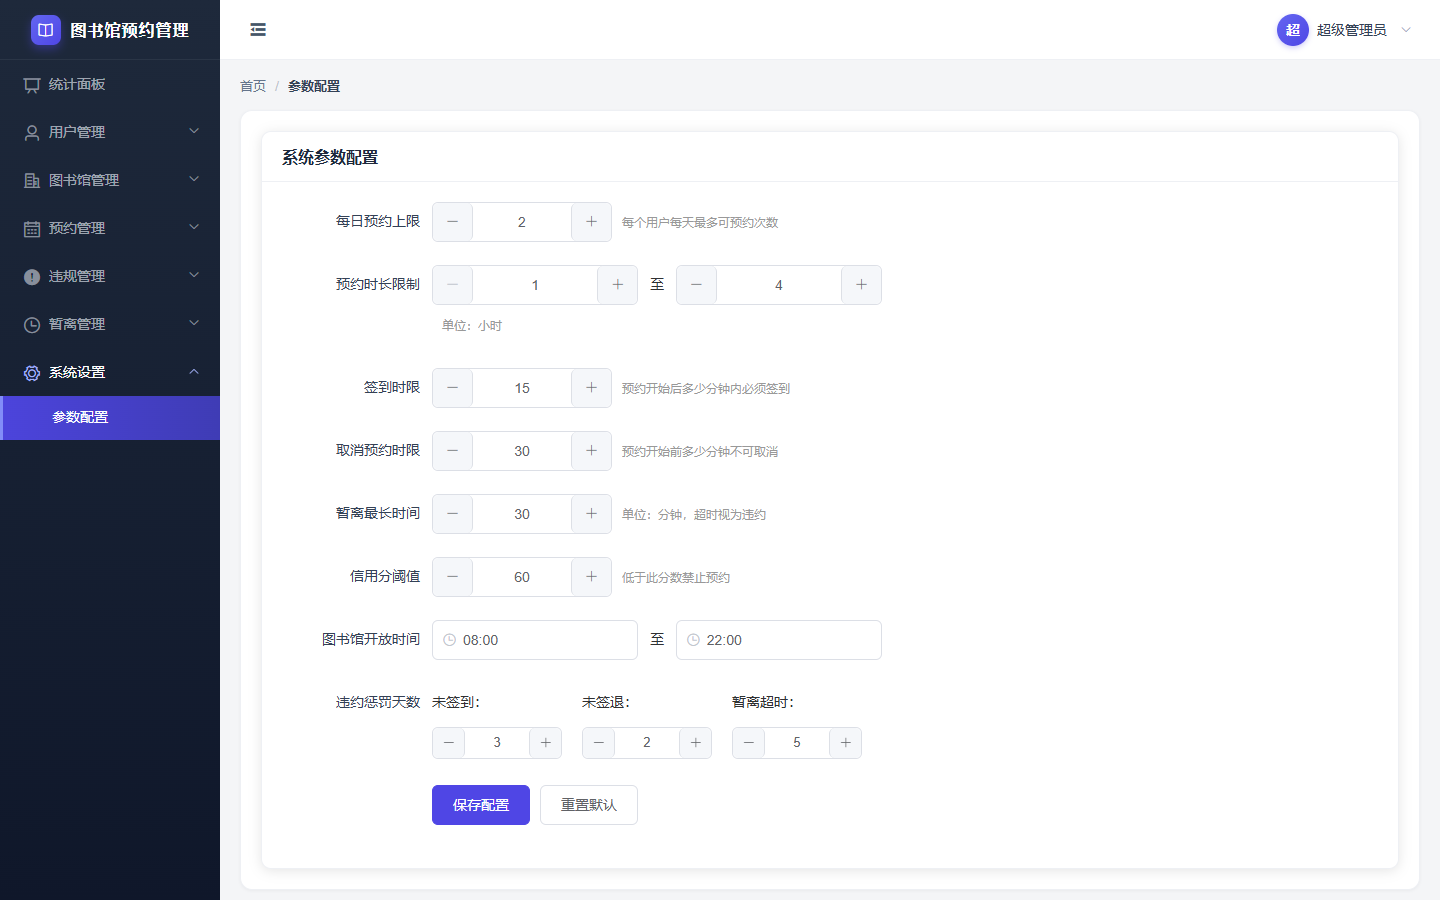Decrease 未签退 penalty days
The width and height of the screenshot is (1440, 900).
pos(599,743)
